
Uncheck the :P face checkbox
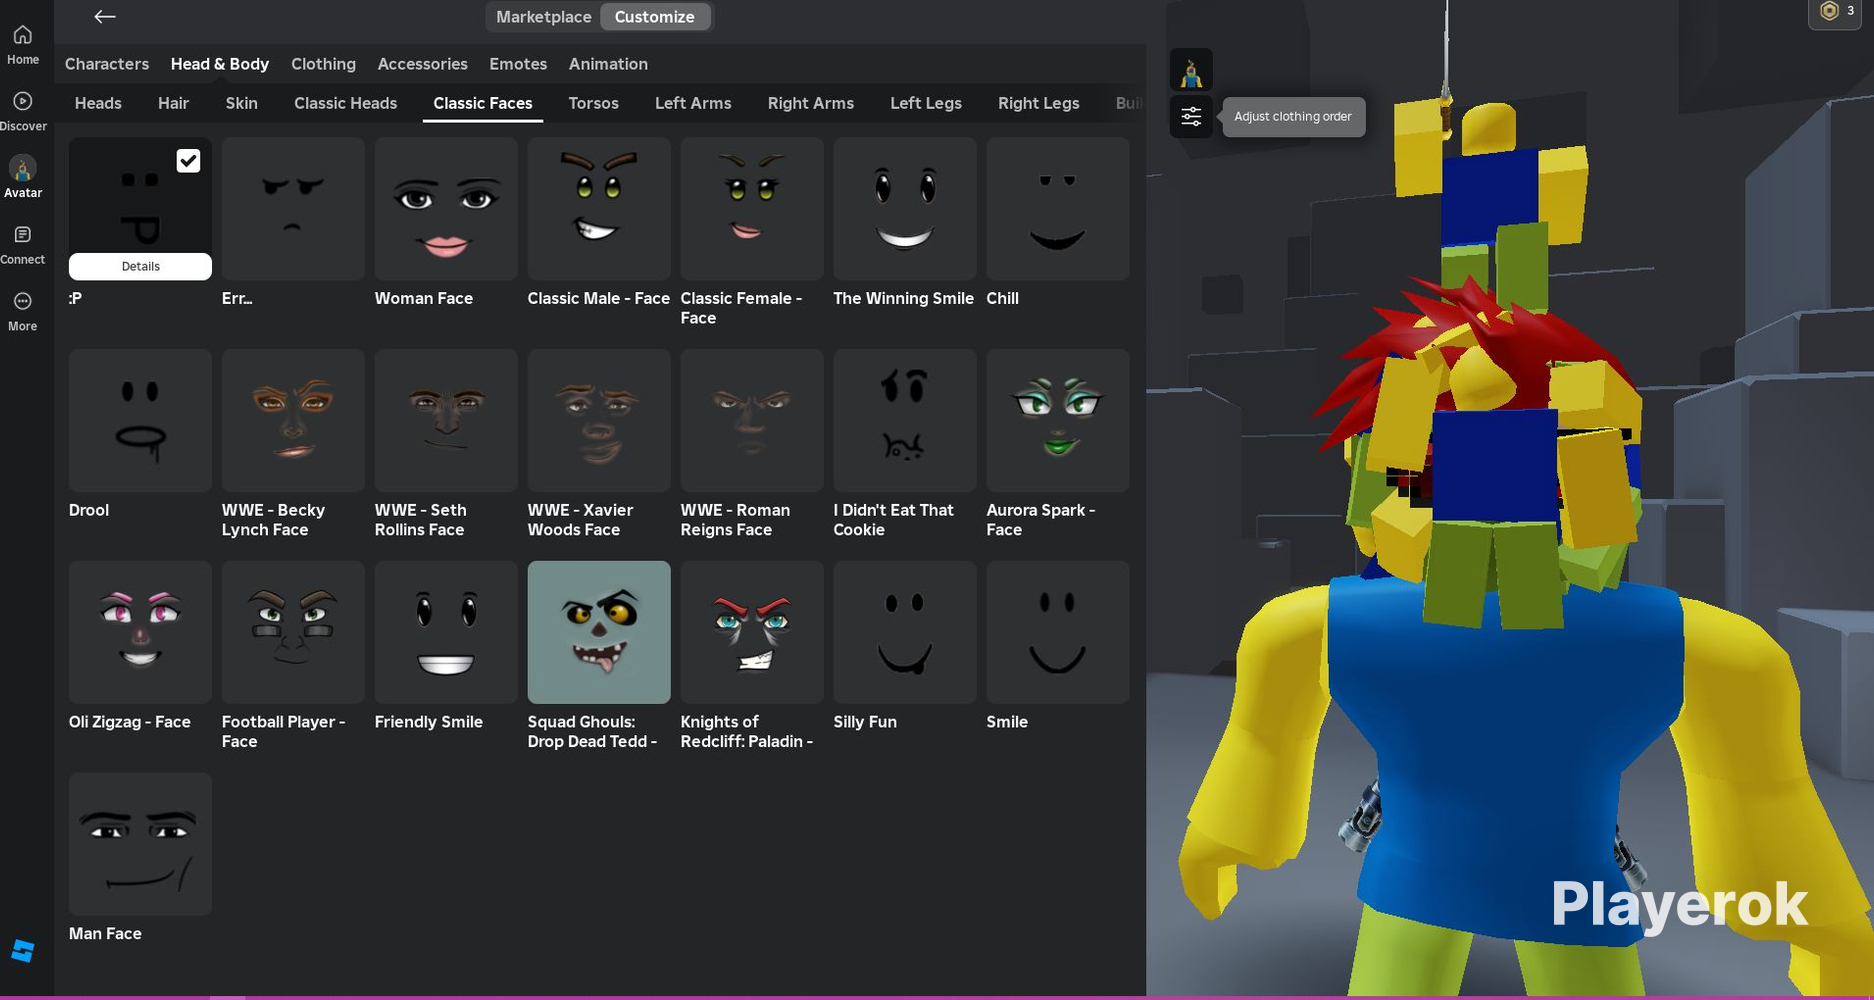coord(188,161)
